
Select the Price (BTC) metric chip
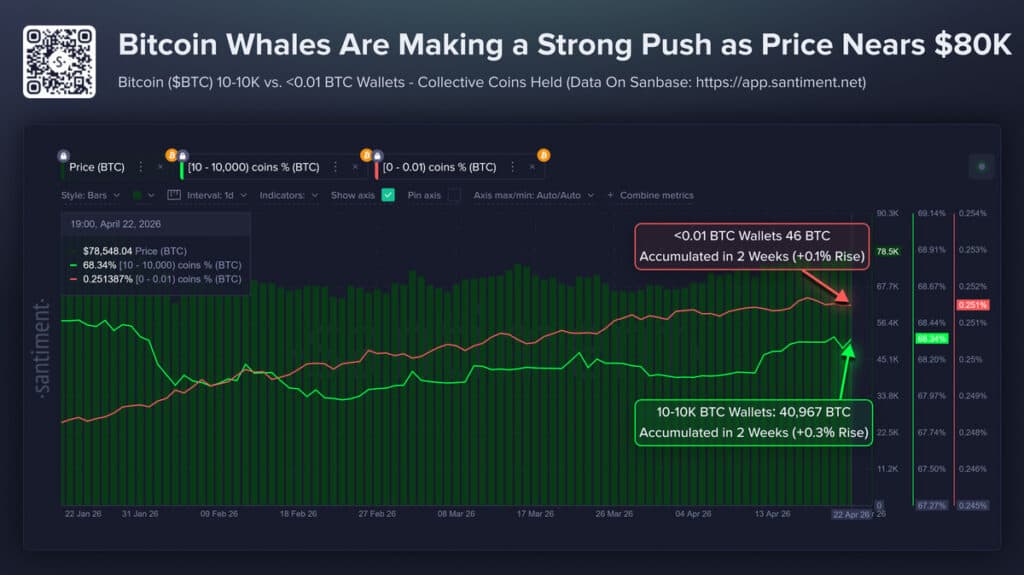point(95,167)
